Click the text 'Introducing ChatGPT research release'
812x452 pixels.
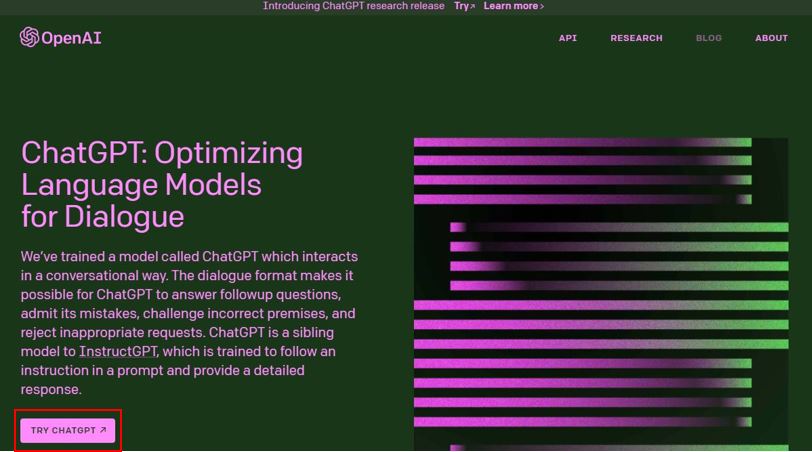[354, 6]
